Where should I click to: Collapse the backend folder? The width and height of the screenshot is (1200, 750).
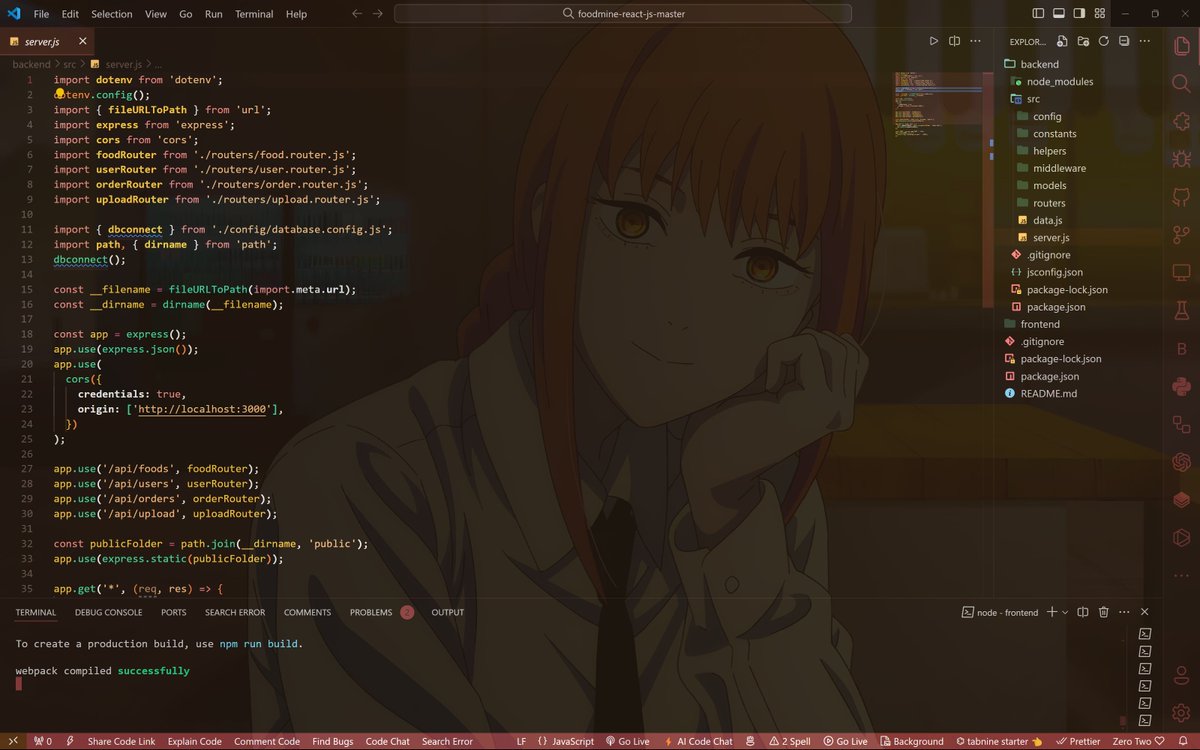pos(1040,64)
